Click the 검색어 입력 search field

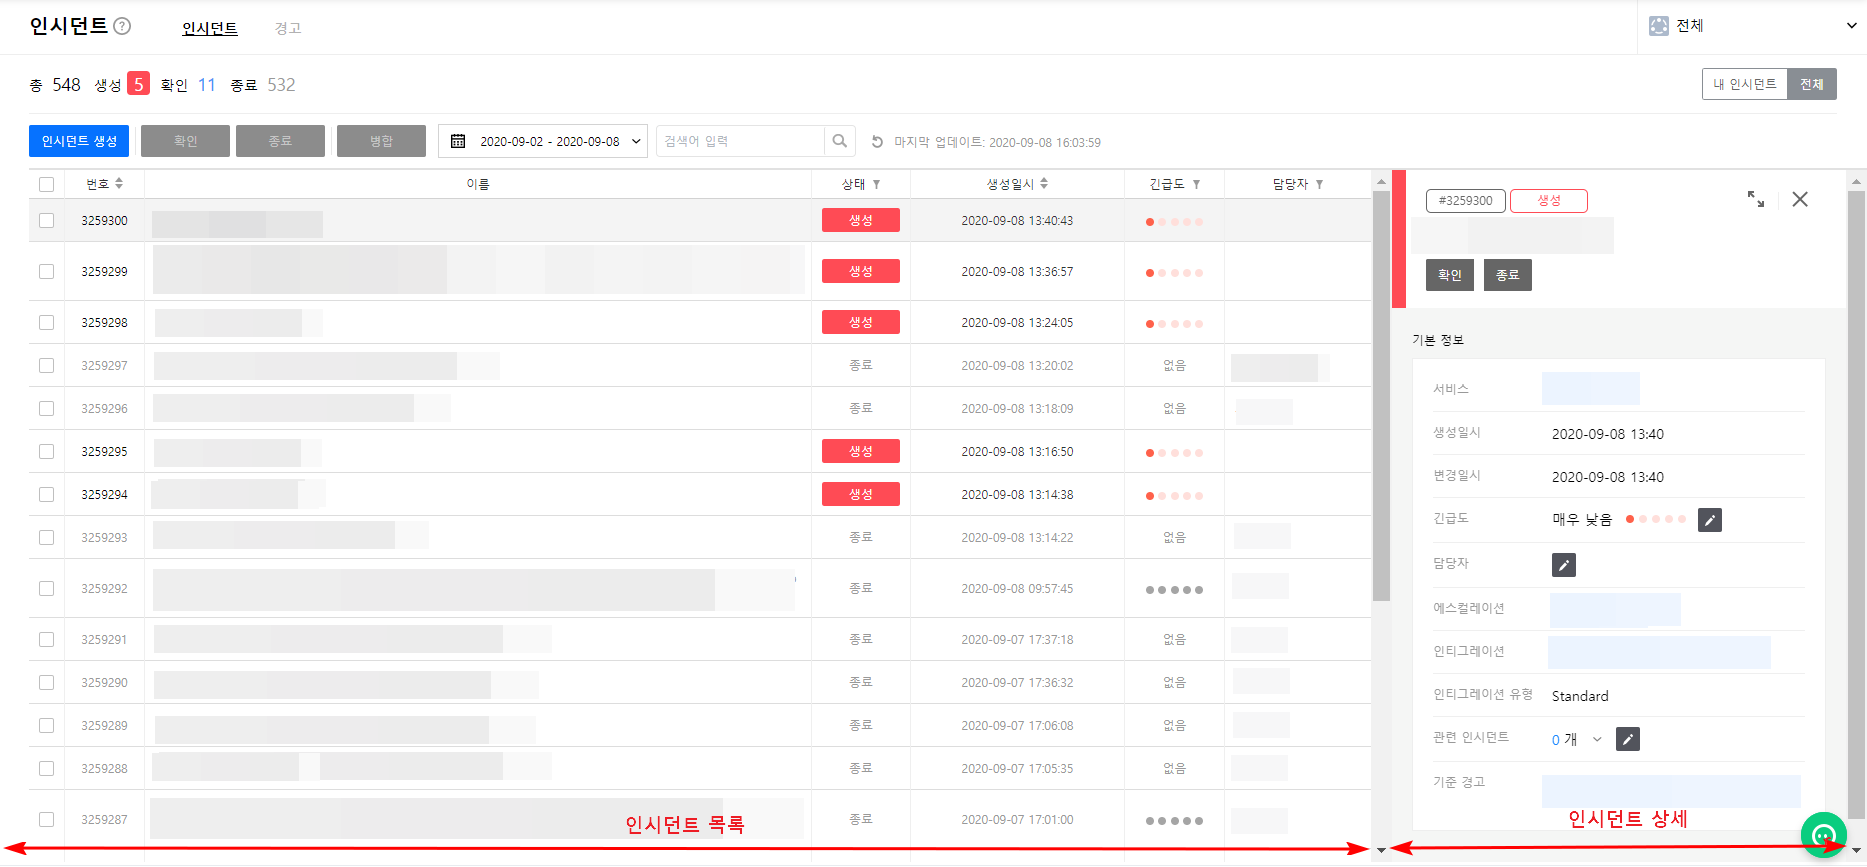(740, 141)
